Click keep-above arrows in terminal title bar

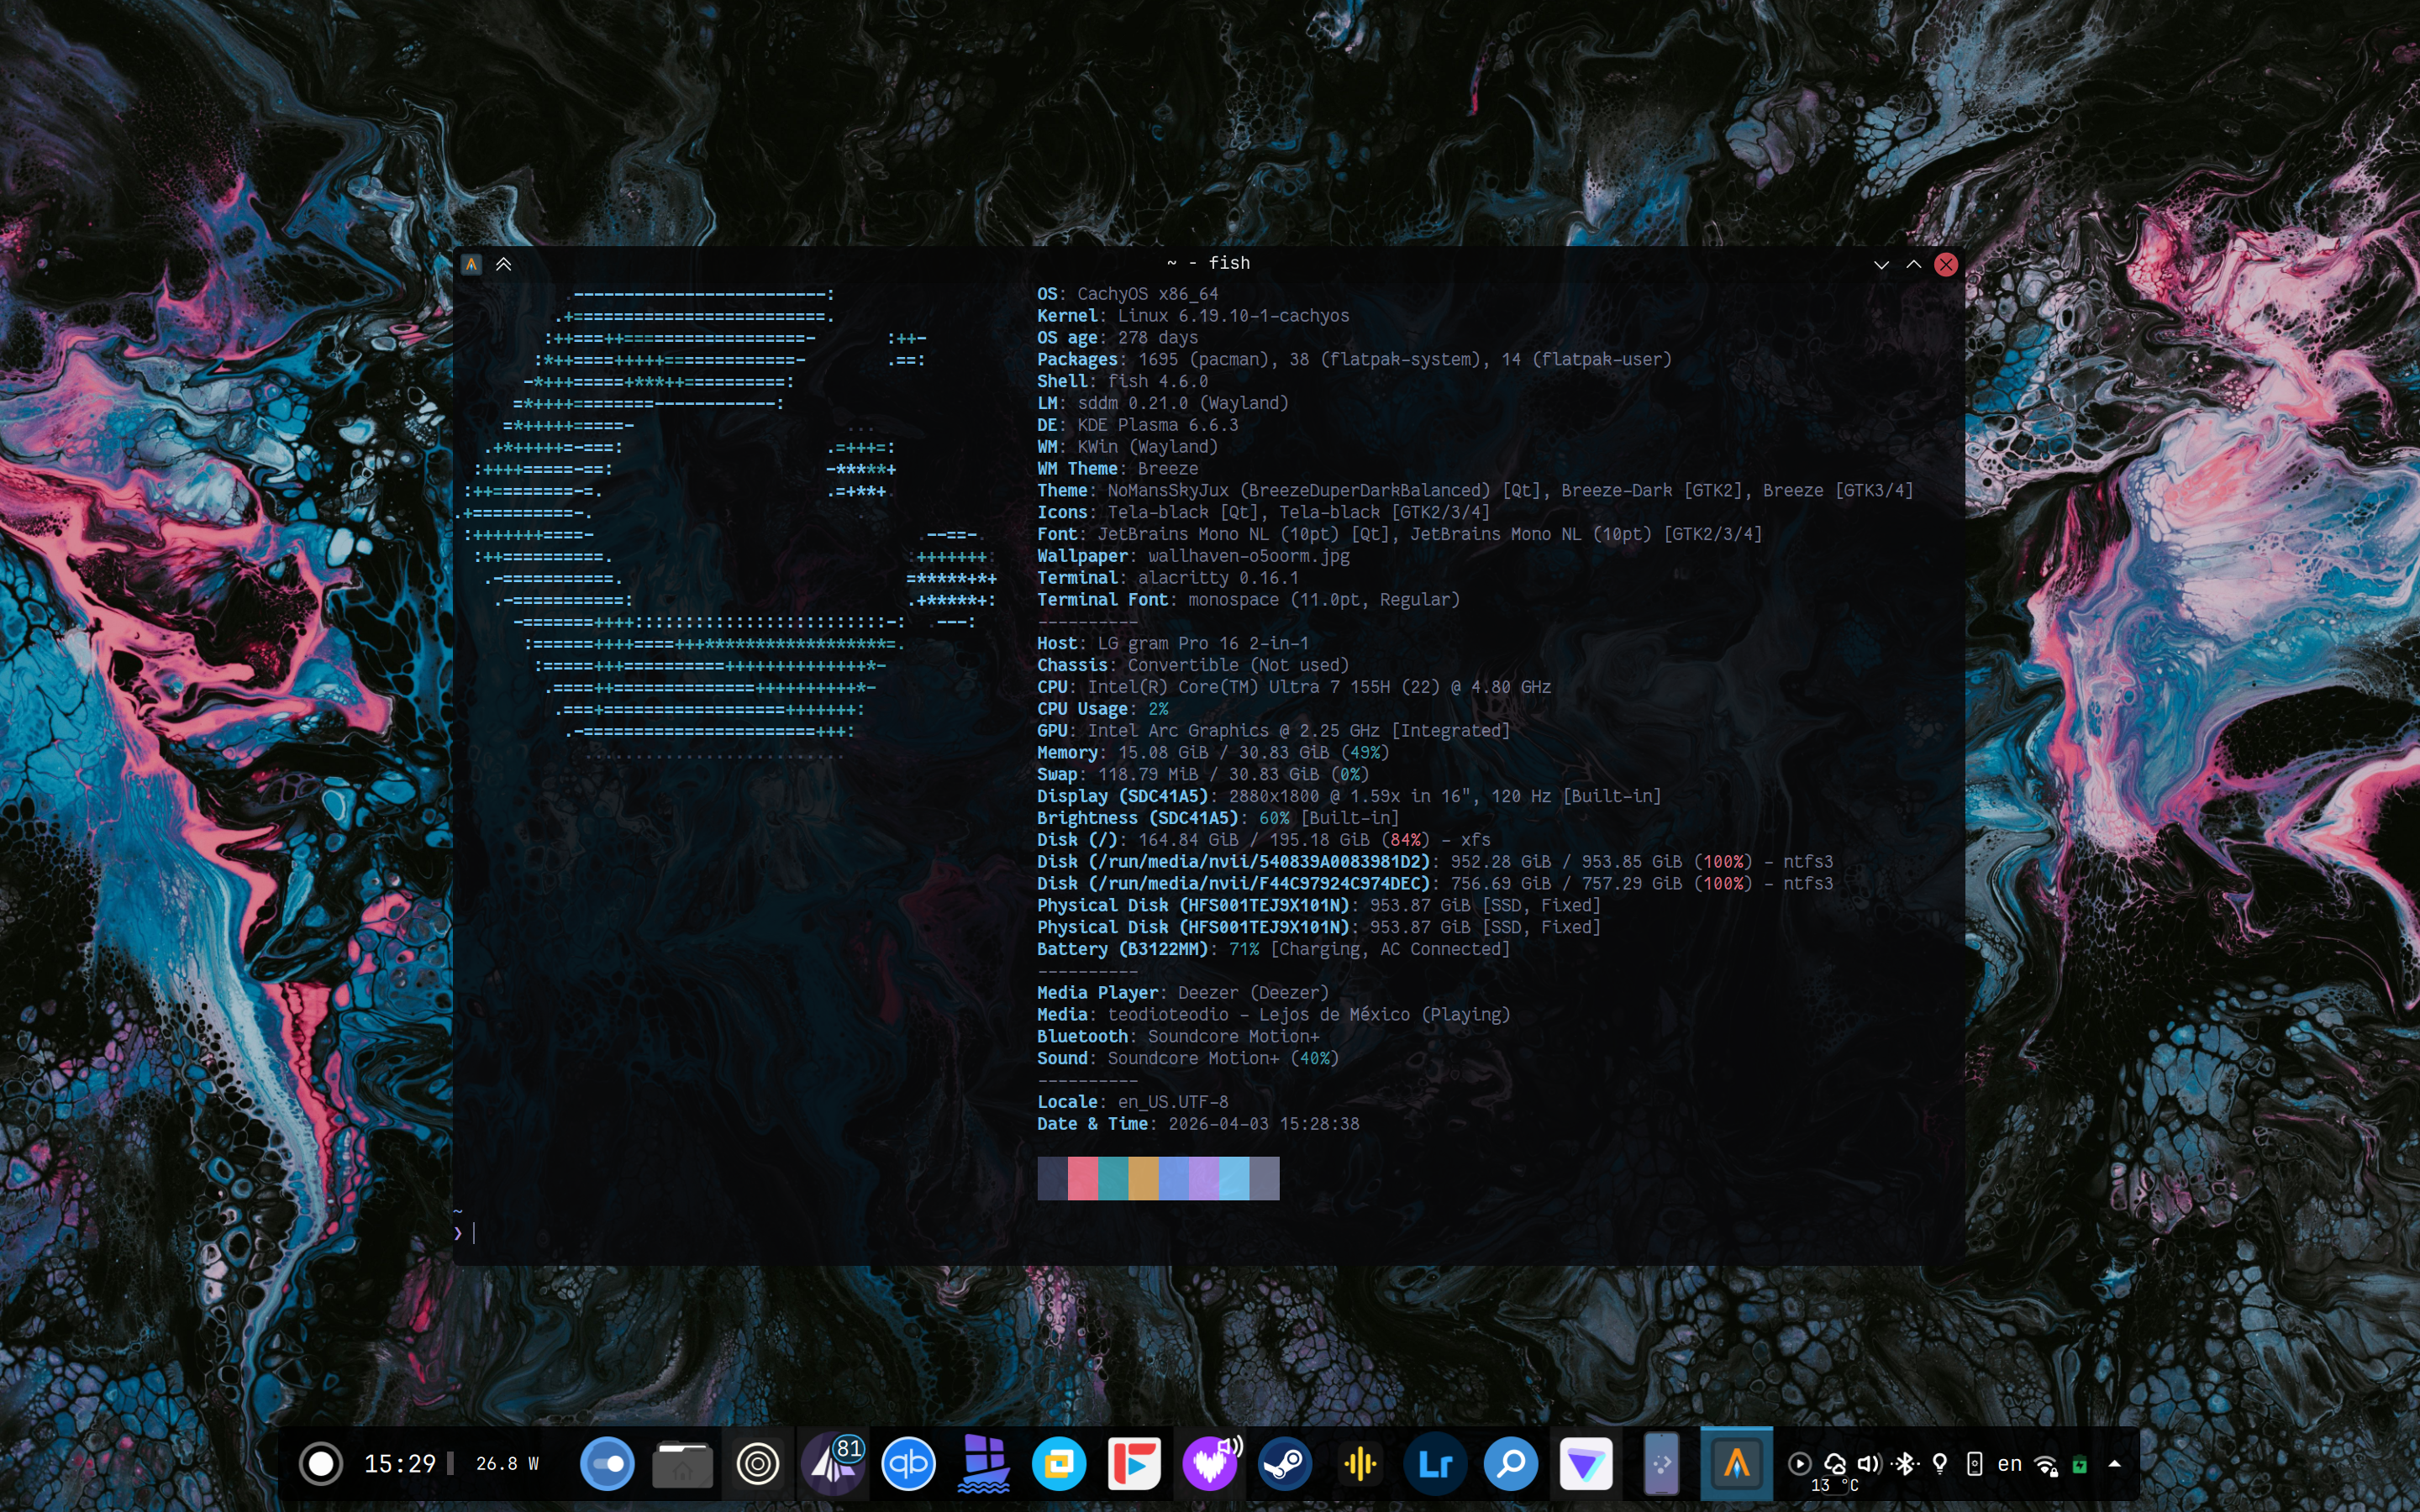(504, 264)
